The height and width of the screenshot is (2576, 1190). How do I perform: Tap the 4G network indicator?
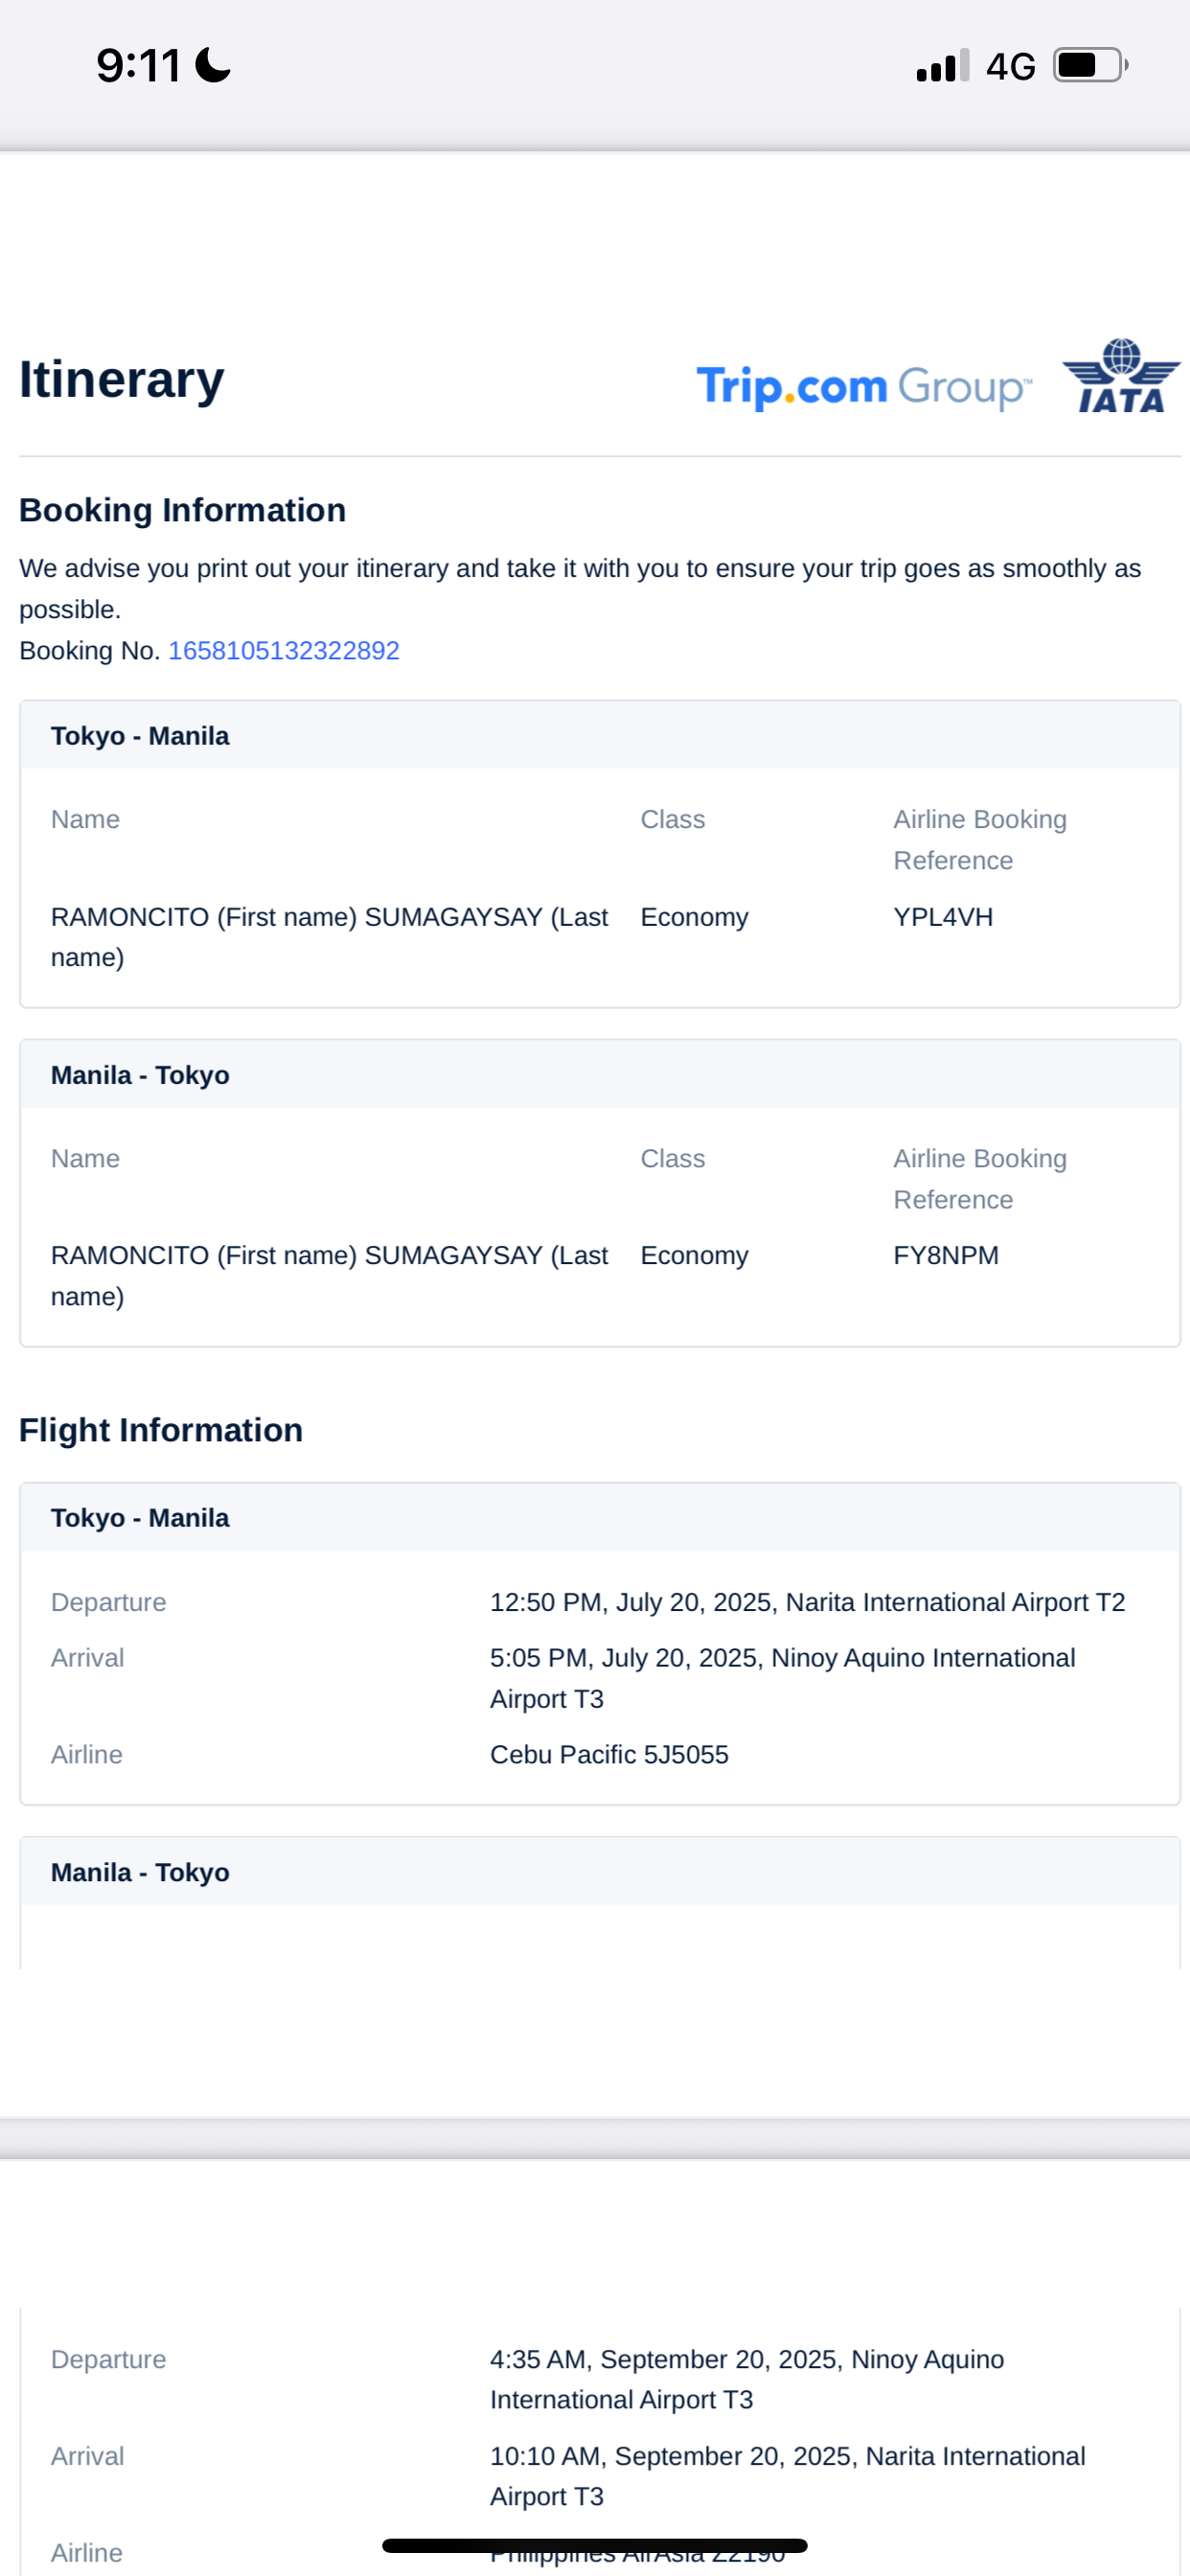click(x=1010, y=67)
